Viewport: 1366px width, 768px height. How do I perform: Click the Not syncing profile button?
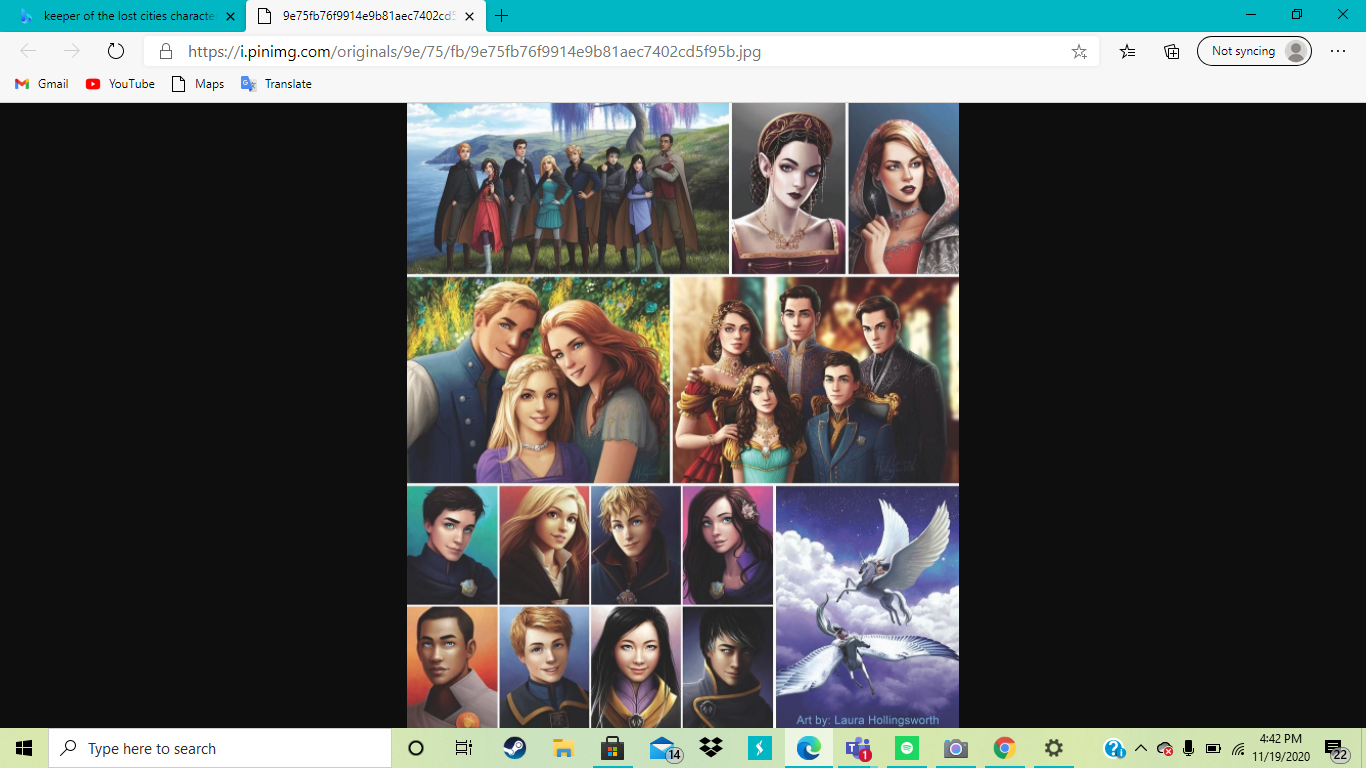tap(1254, 51)
